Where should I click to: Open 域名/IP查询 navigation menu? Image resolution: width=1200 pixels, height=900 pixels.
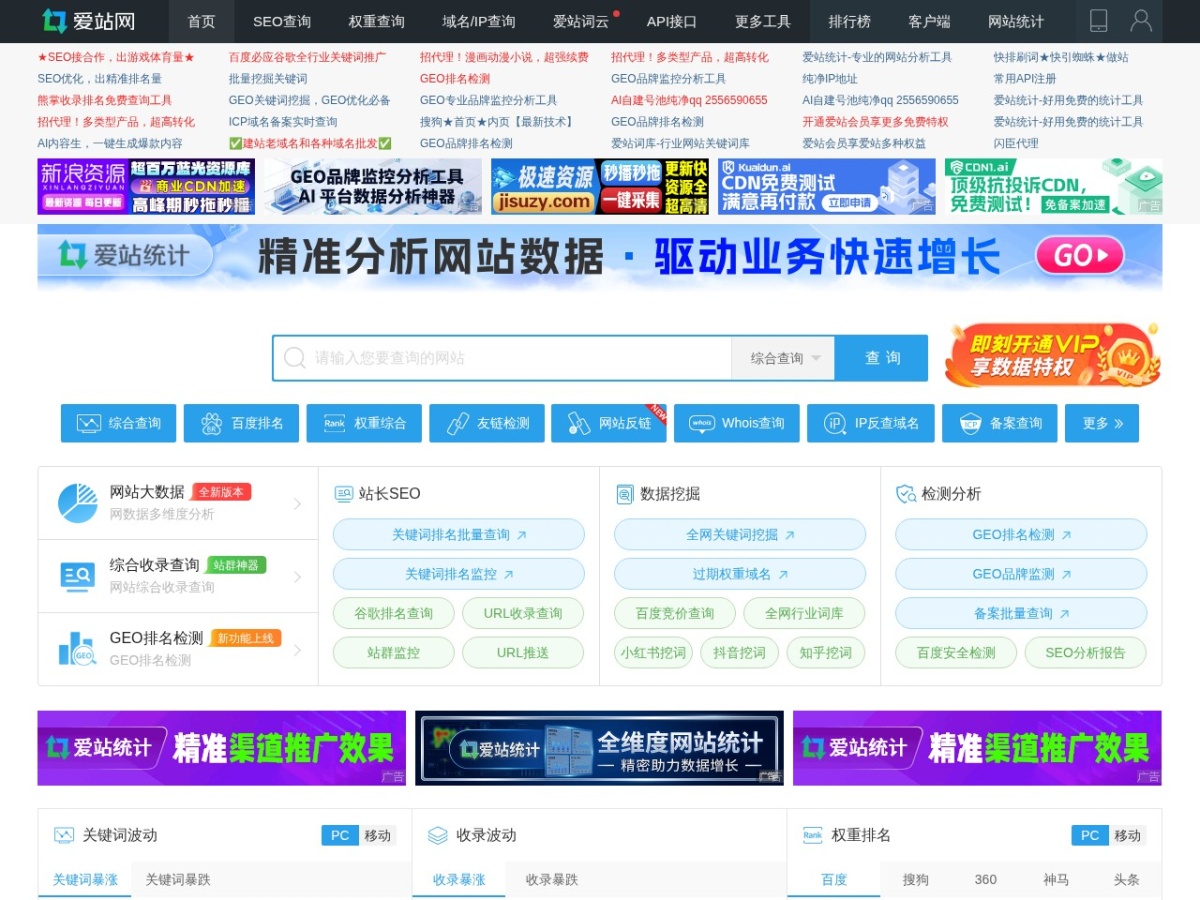pyautogui.click(x=479, y=21)
